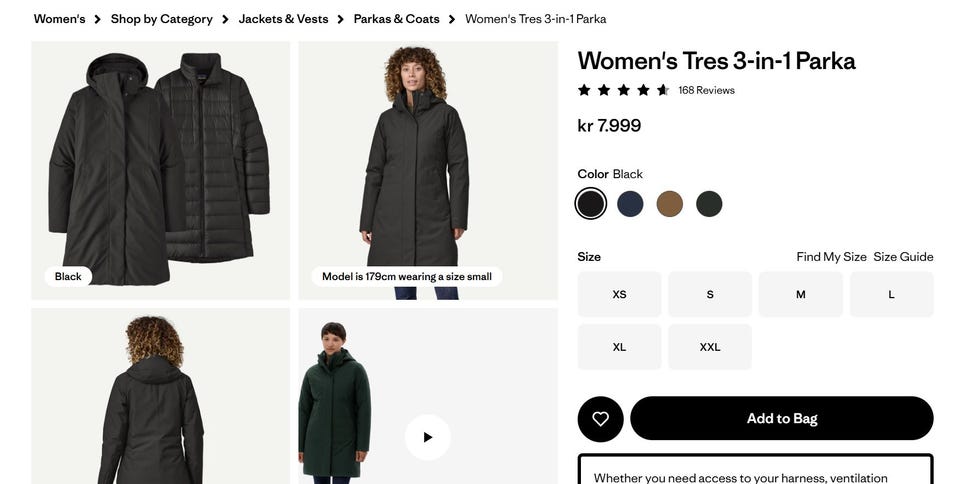The height and width of the screenshot is (484, 960).
Task: Select the dark green color swatch
Action: (709, 204)
